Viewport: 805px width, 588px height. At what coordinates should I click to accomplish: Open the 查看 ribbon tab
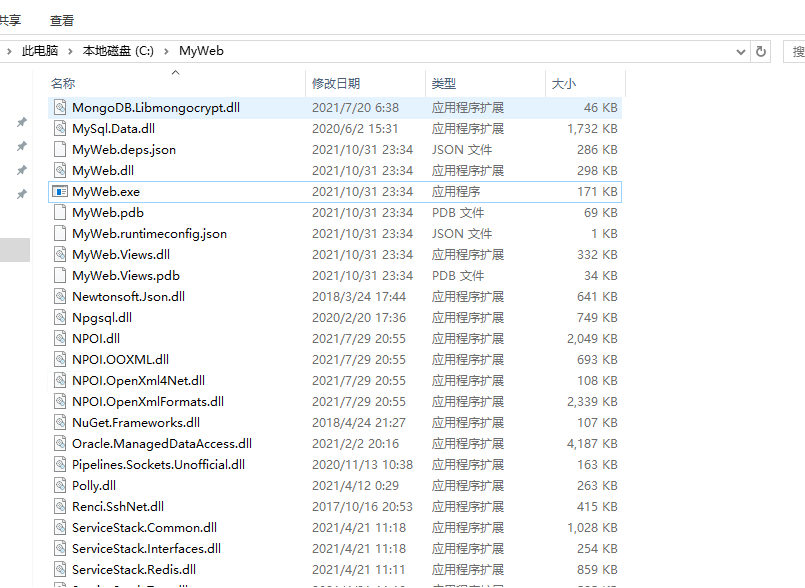[62, 21]
